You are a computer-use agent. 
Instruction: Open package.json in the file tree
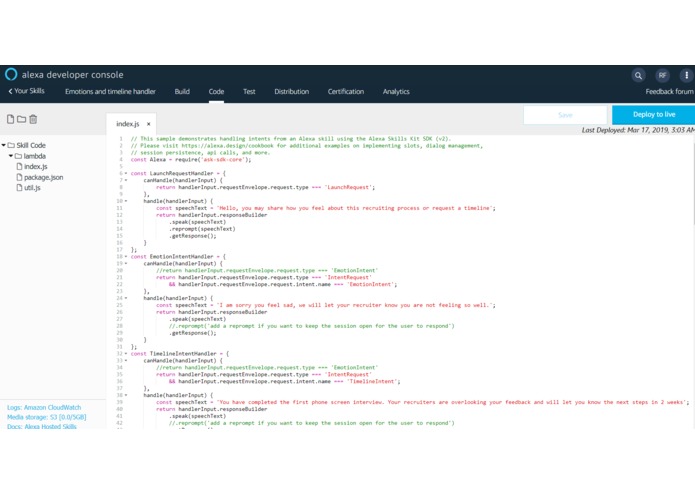tap(43, 177)
